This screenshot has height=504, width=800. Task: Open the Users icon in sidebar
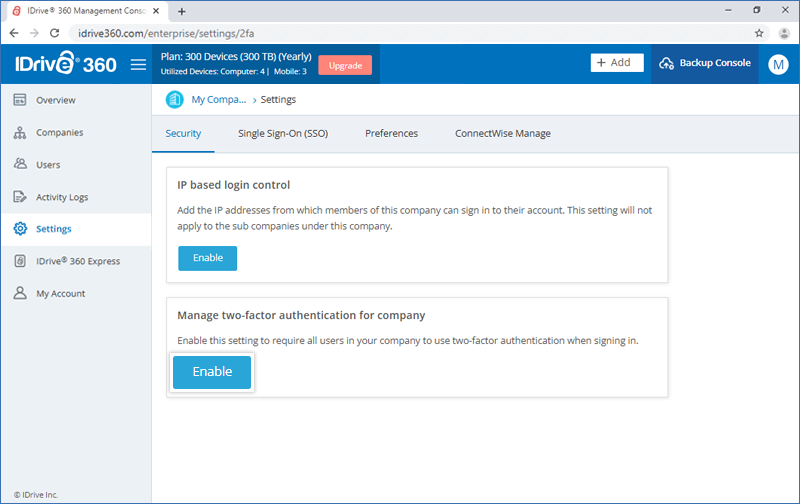point(20,164)
